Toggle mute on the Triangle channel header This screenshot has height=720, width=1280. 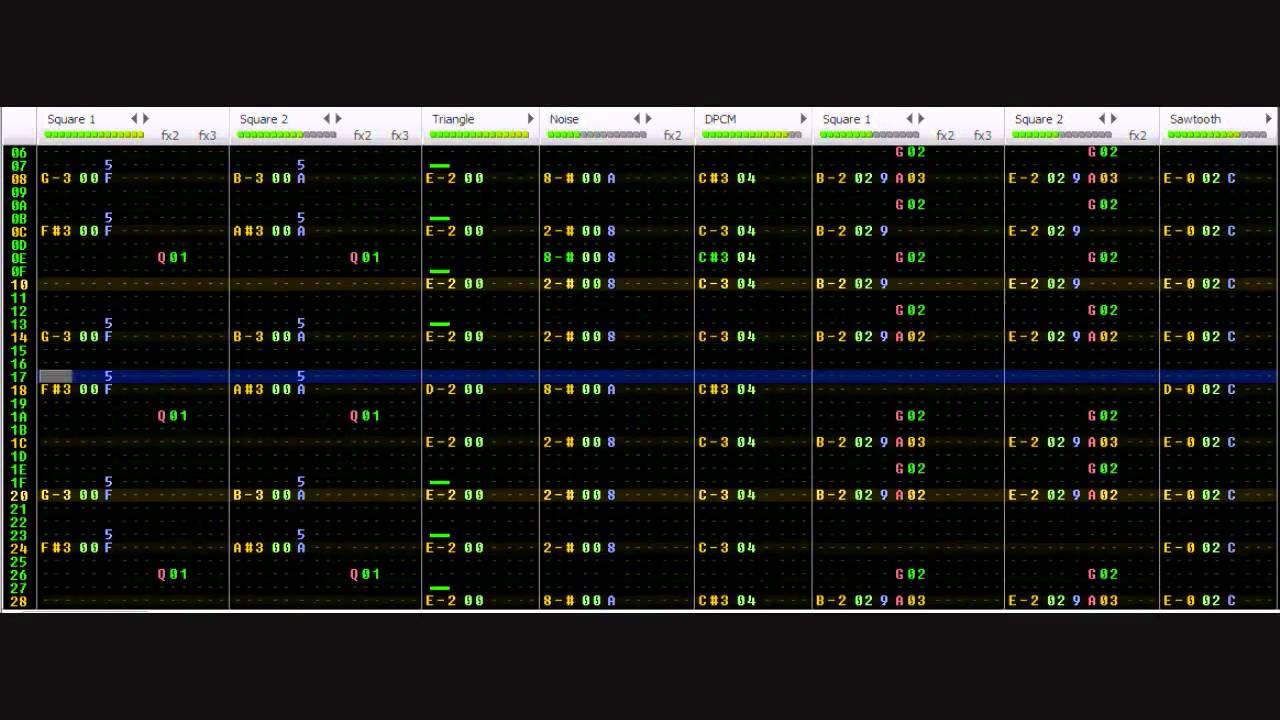click(453, 119)
